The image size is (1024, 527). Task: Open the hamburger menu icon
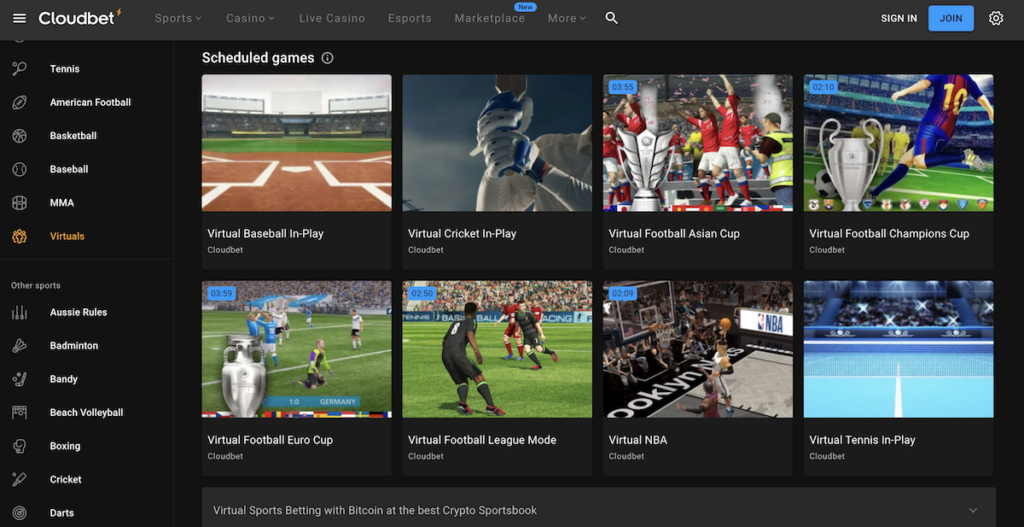20,18
